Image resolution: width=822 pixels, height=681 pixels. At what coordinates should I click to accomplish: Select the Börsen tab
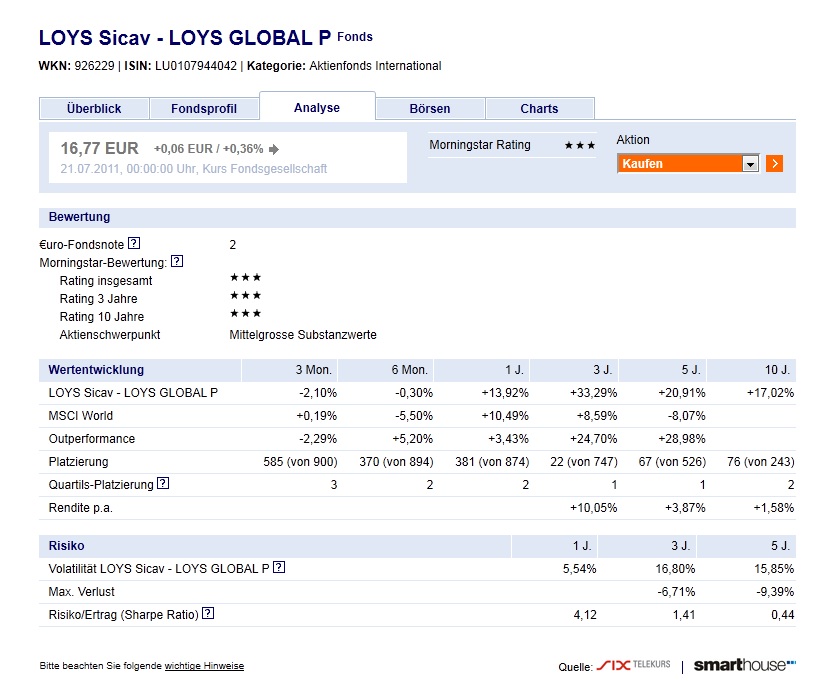coord(430,109)
